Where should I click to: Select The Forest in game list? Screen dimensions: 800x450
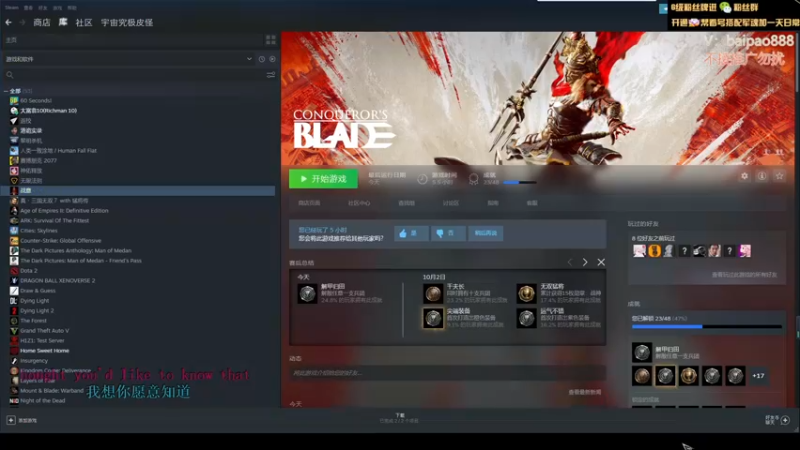pyautogui.click(x=33, y=320)
